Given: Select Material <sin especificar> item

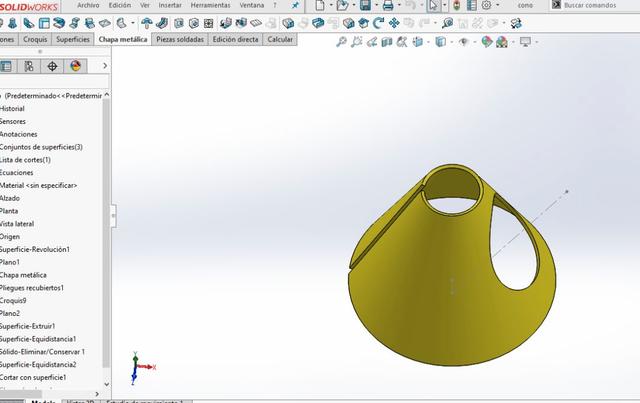Looking at the screenshot, I should pyautogui.click(x=38, y=185).
